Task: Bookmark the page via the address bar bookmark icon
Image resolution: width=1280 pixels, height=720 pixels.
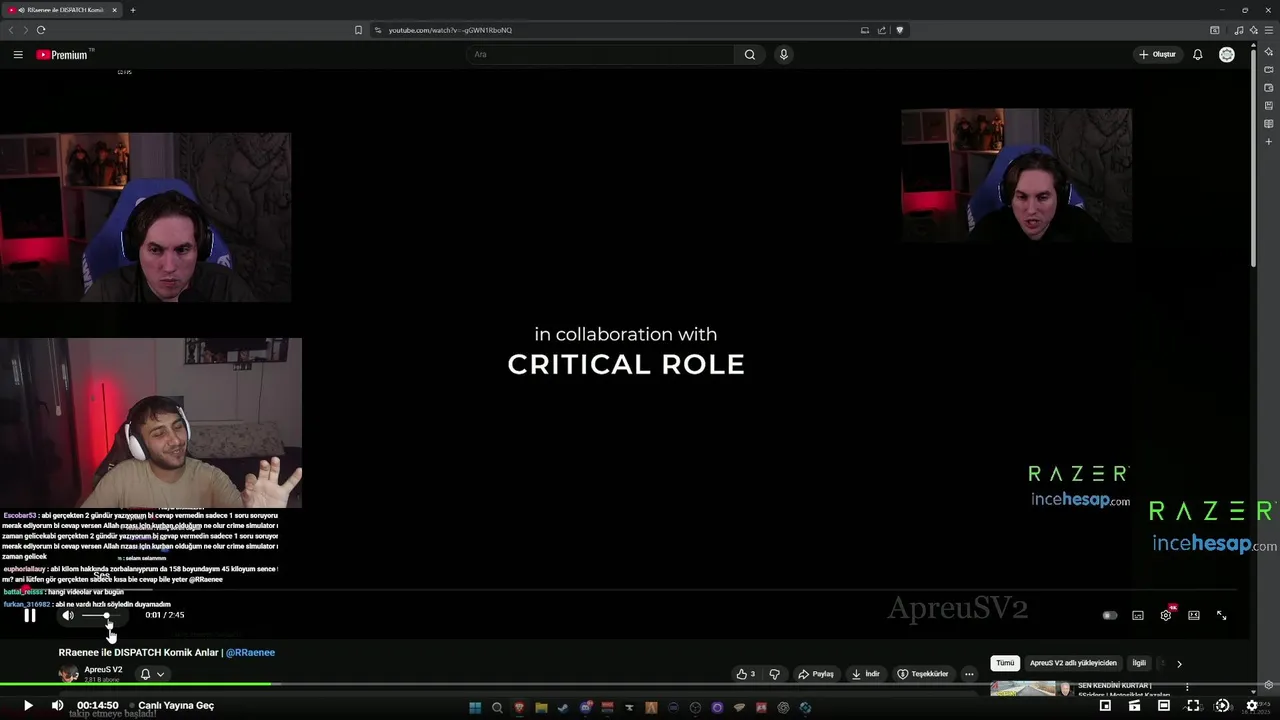Action: 358,30
